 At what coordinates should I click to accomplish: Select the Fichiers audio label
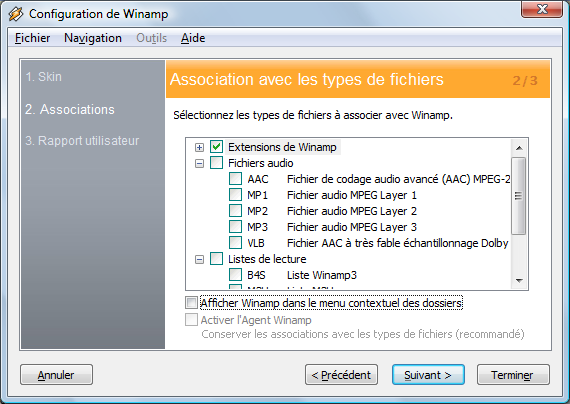coord(261,163)
